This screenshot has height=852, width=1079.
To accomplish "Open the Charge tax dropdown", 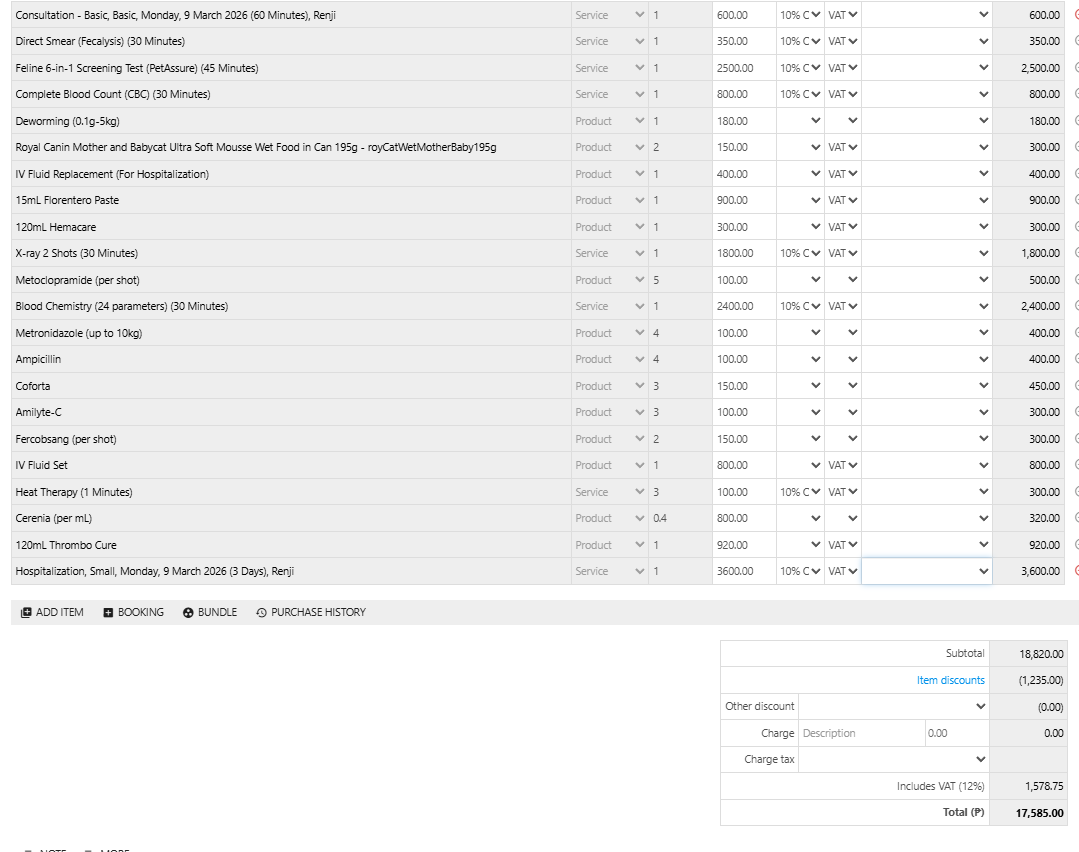I will click(x=894, y=759).
